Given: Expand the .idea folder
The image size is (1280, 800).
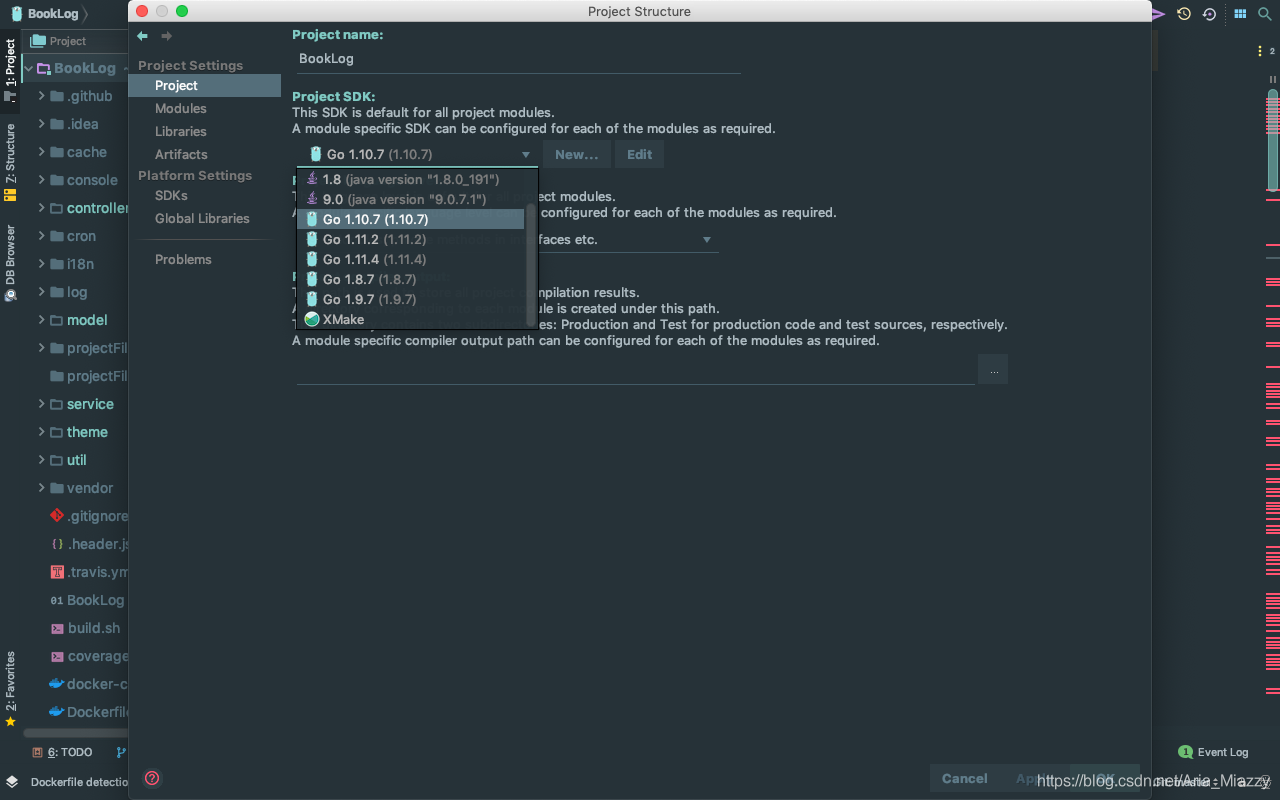Looking at the screenshot, I should click(x=42, y=124).
